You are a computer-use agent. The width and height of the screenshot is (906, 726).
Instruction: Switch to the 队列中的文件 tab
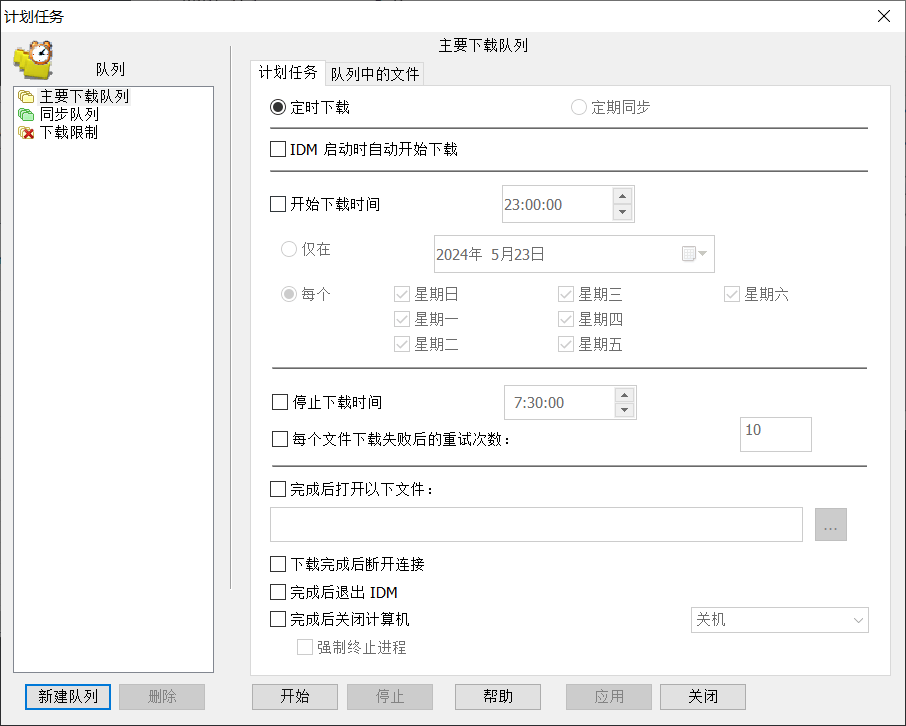(x=376, y=74)
